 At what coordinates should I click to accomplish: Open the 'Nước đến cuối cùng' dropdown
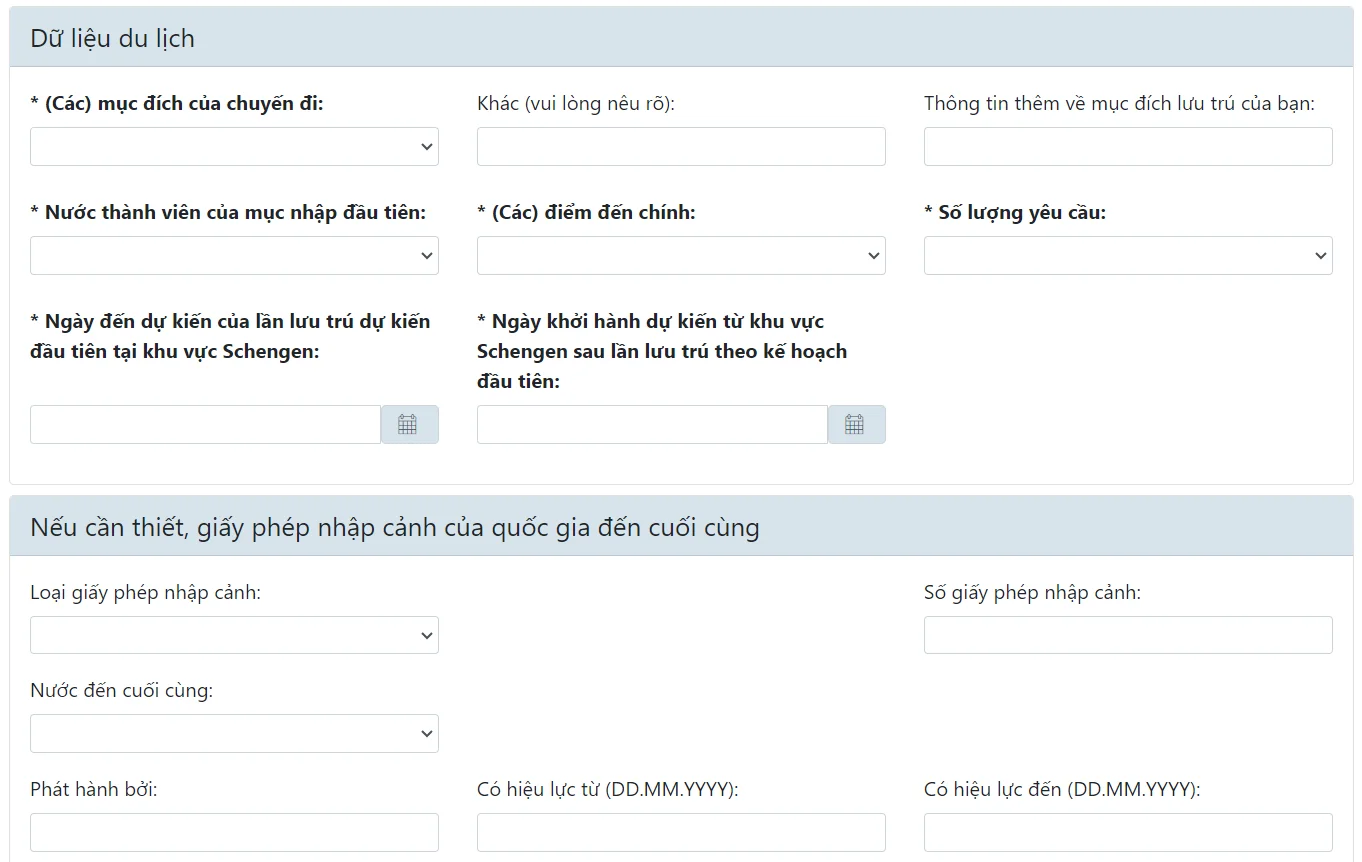click(234, 733)
